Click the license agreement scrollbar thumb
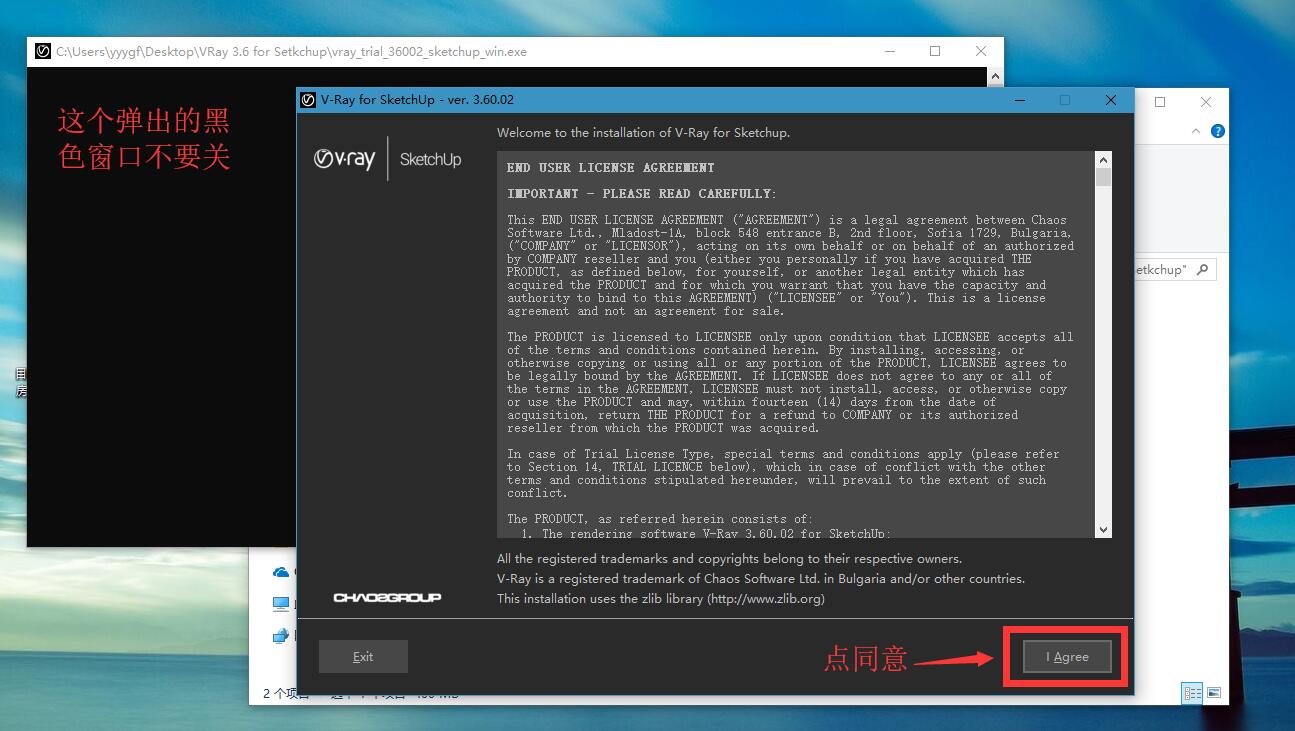 [1103, 177]
